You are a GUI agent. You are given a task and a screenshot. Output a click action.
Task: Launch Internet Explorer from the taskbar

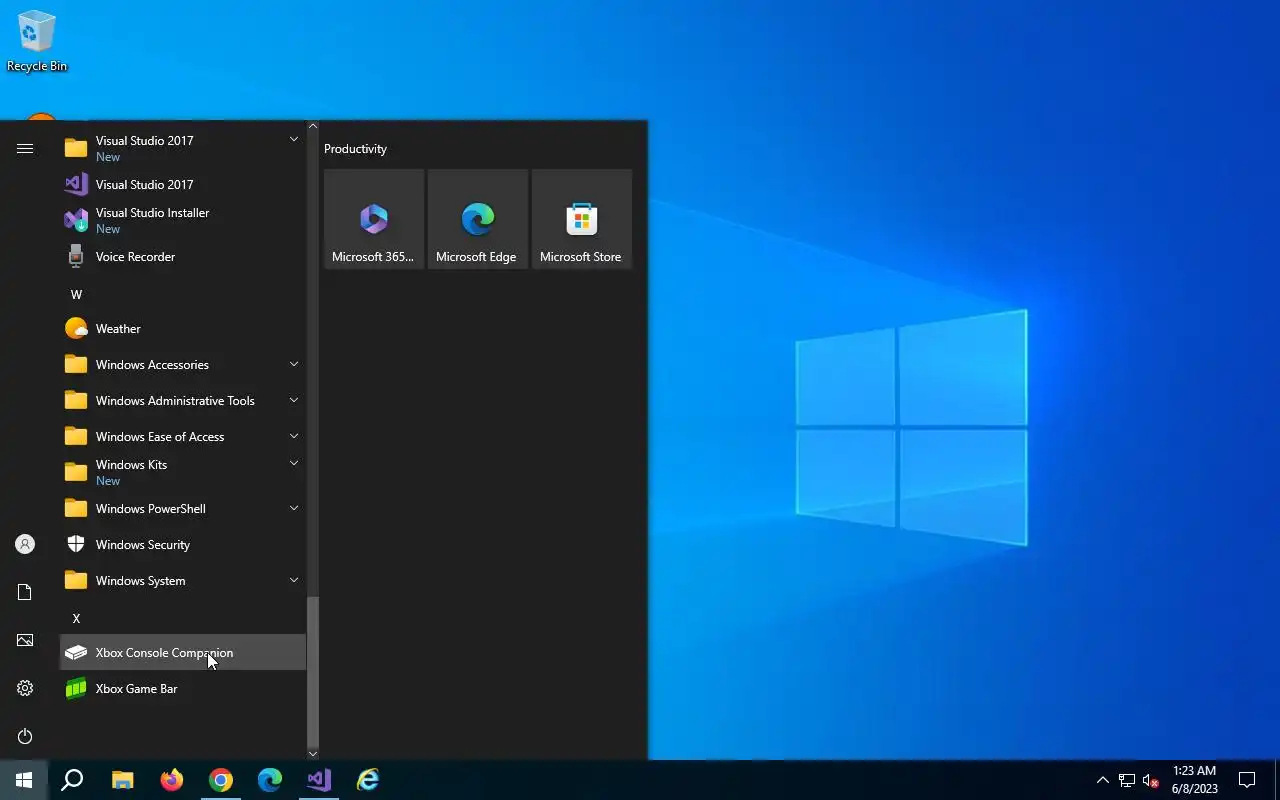368,780
